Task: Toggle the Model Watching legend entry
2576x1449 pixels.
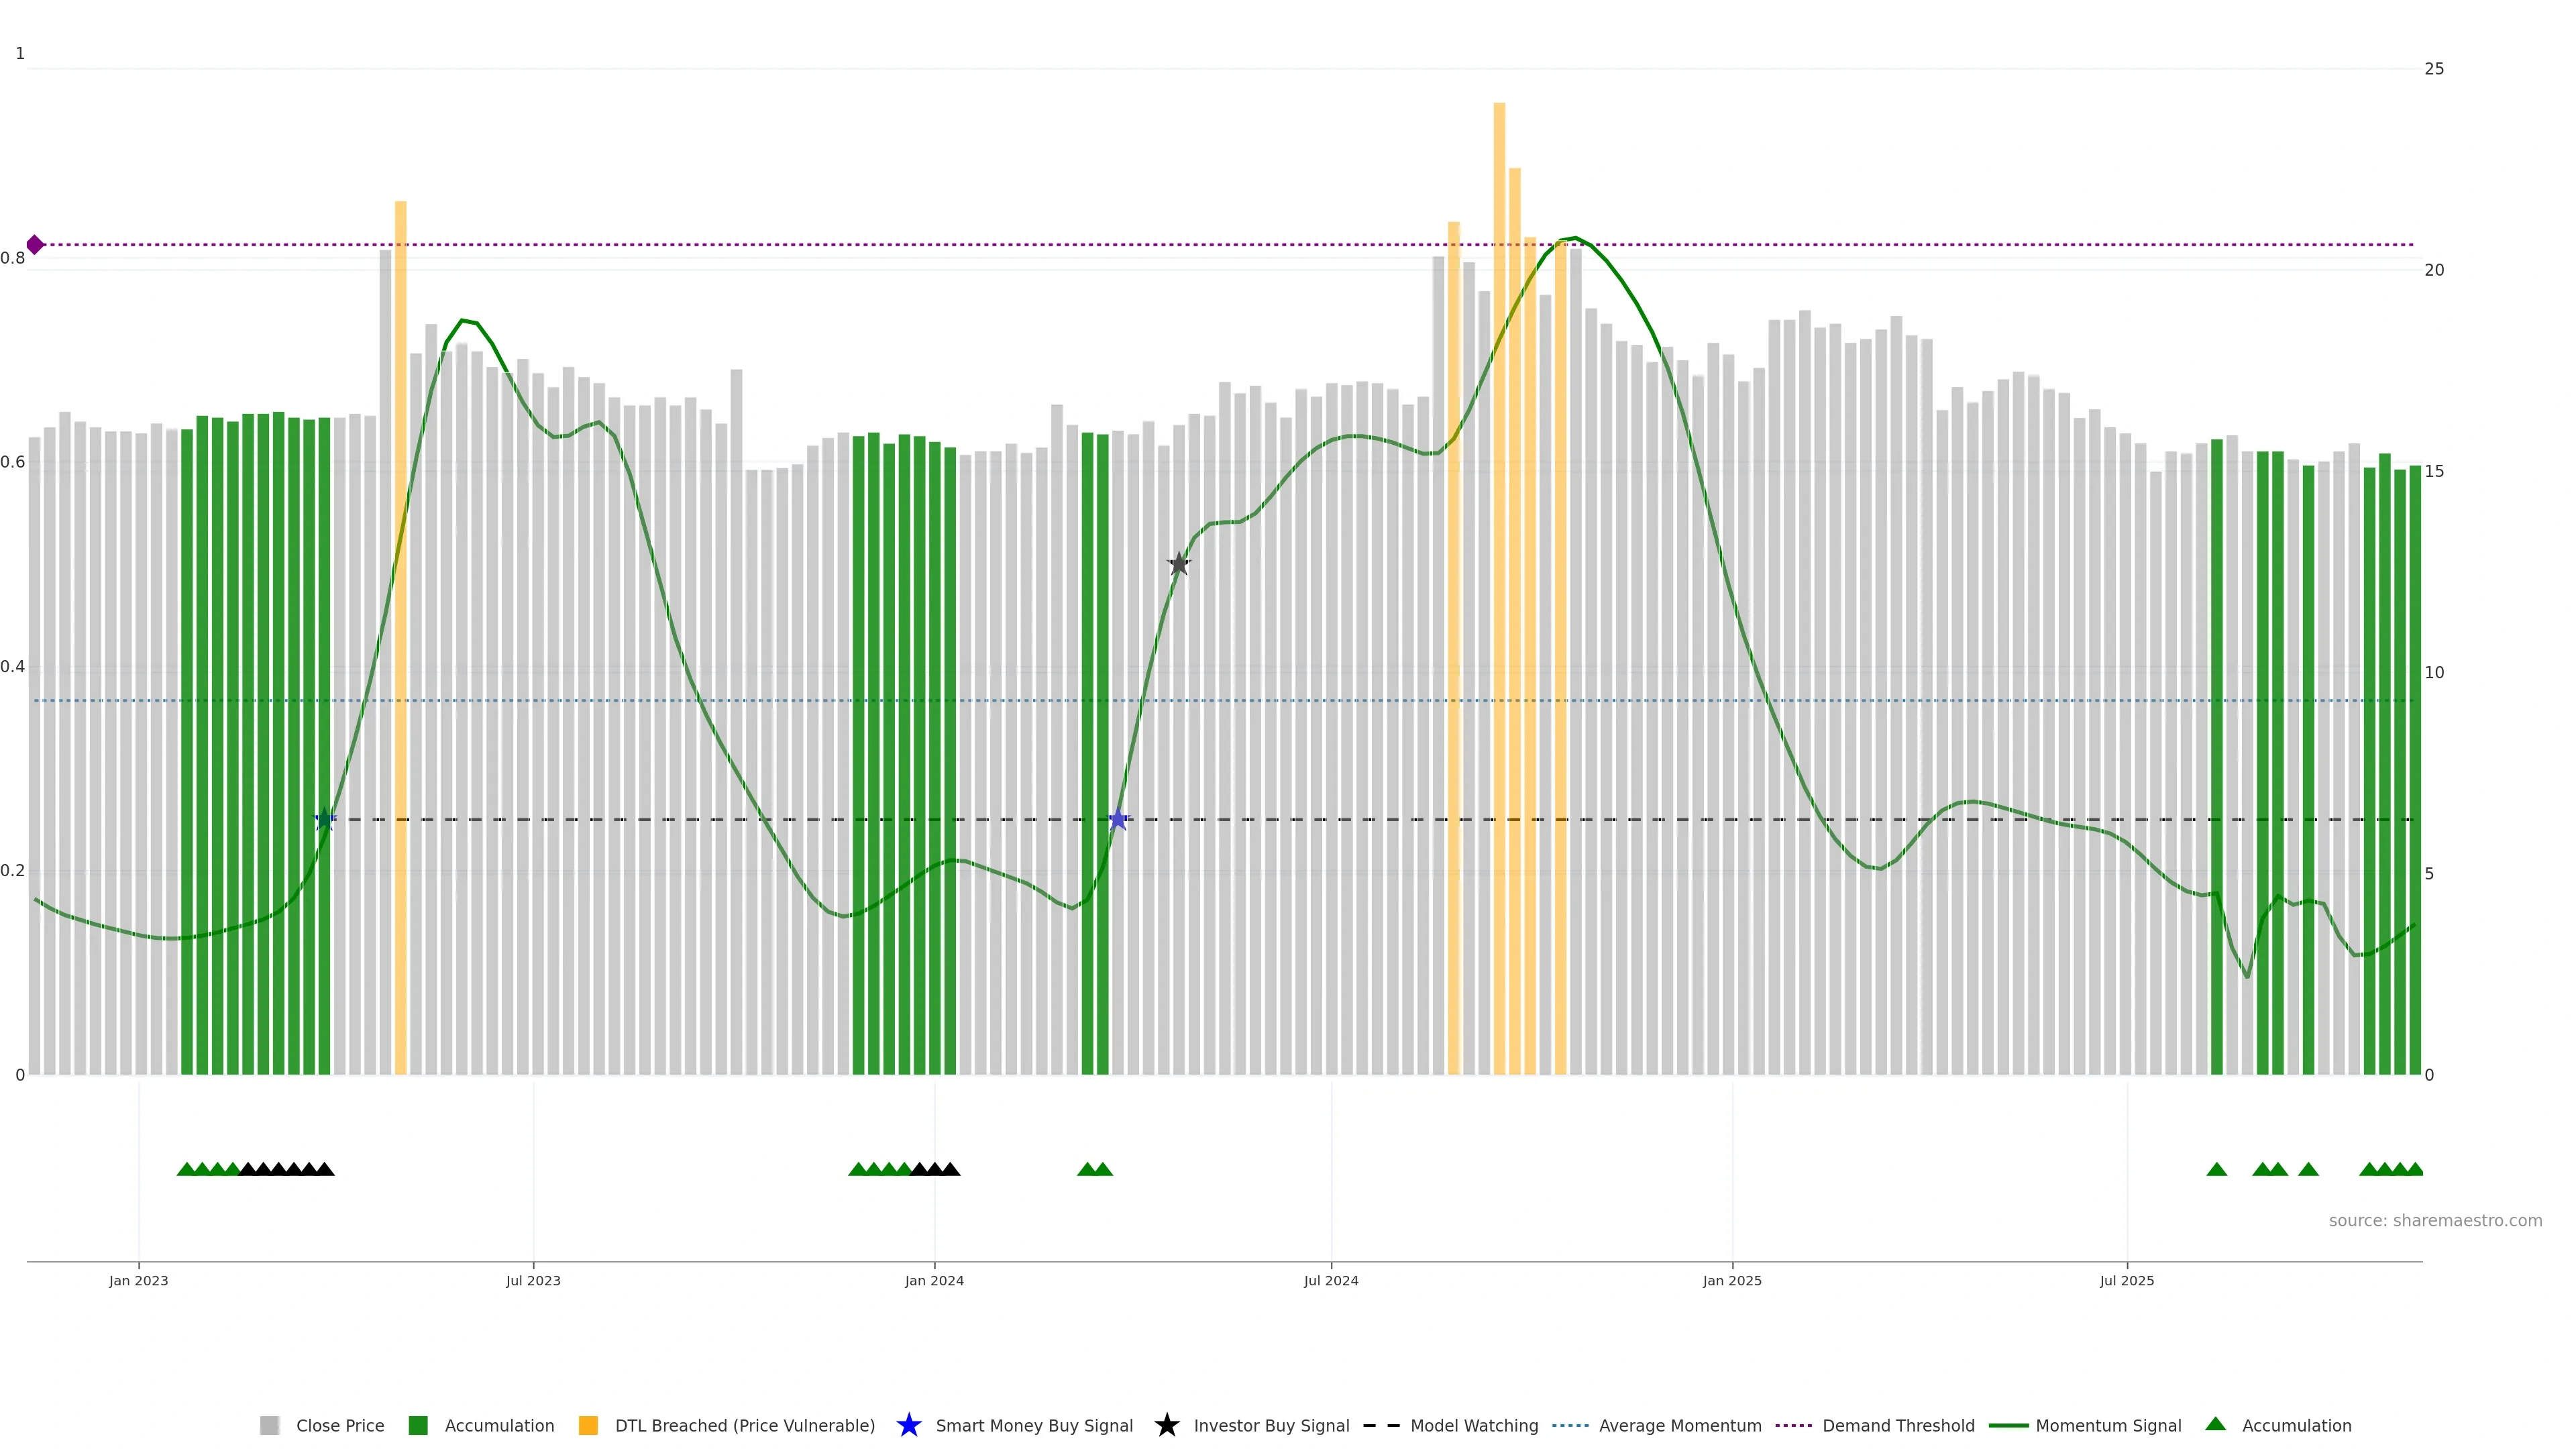Action: (x=1473, y=1425)
